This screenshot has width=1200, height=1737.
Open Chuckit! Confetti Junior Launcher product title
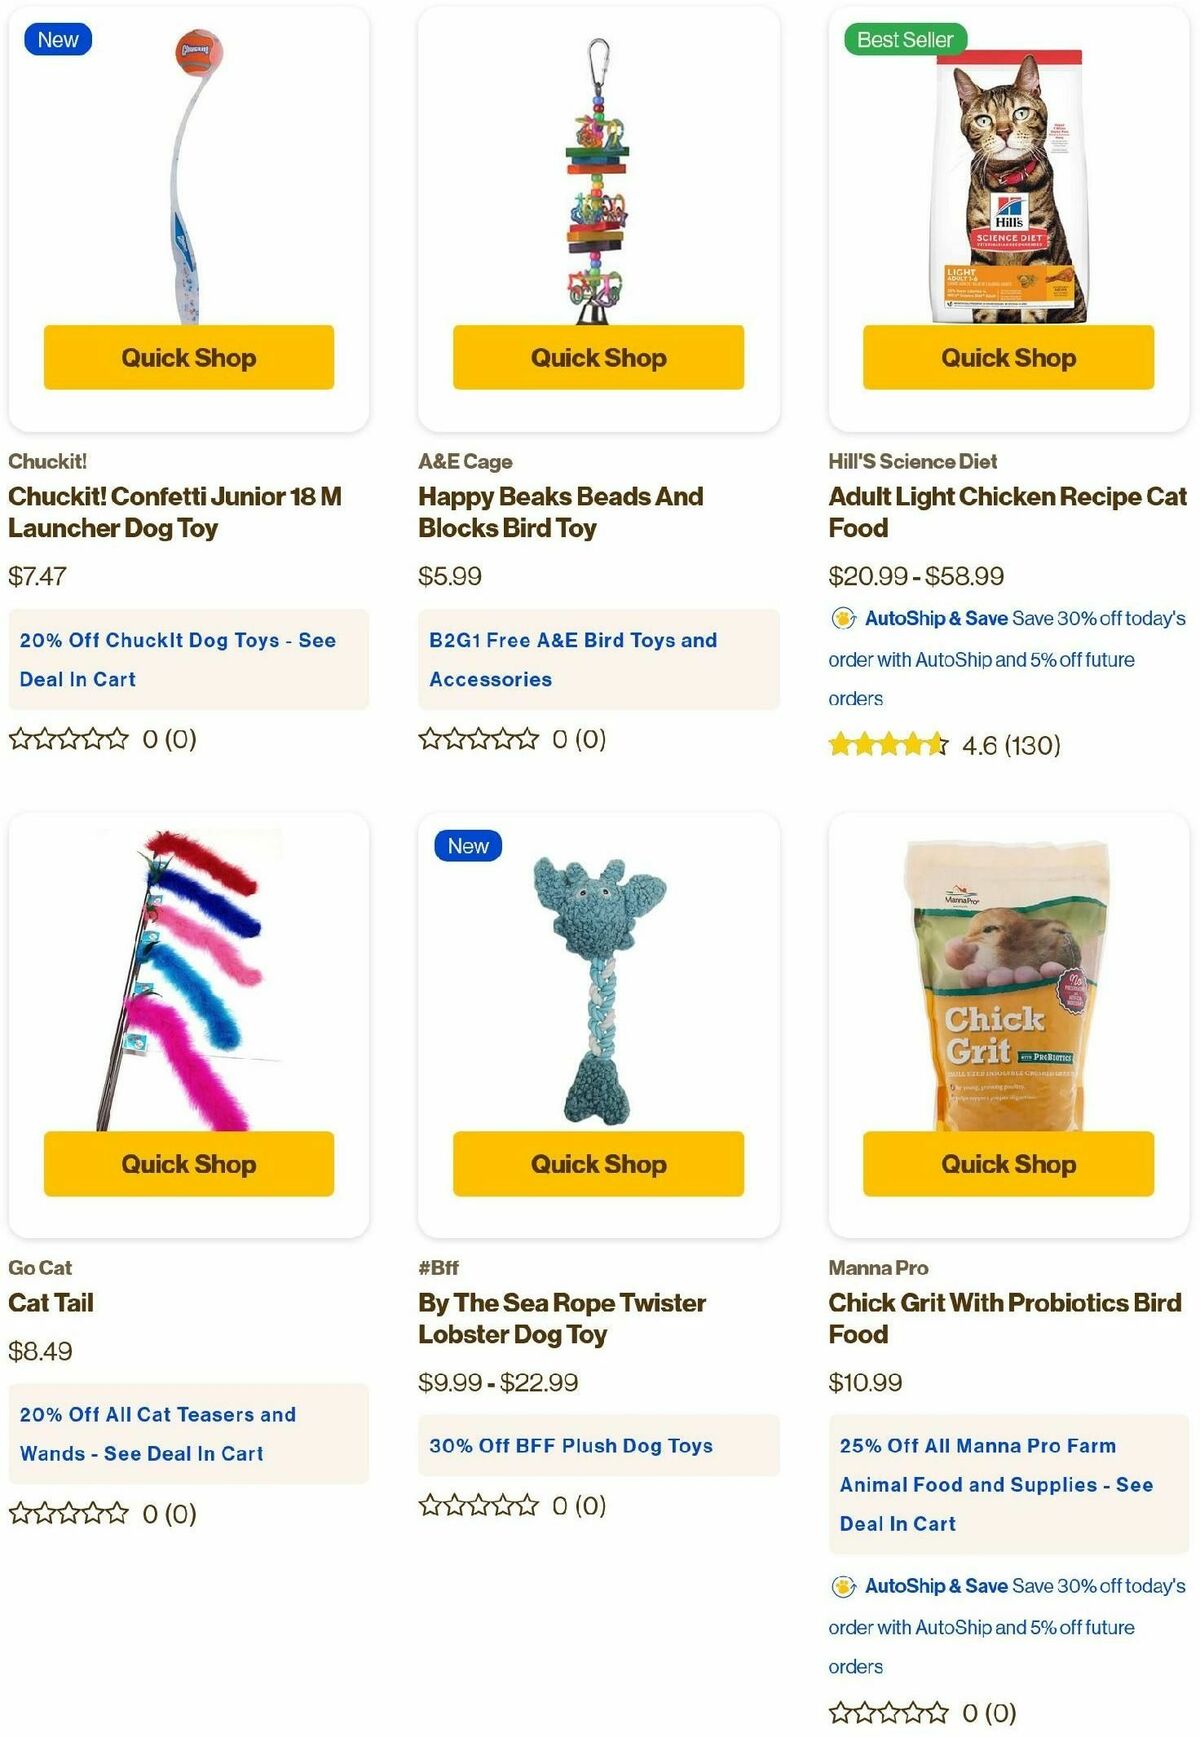pos(175,512)
